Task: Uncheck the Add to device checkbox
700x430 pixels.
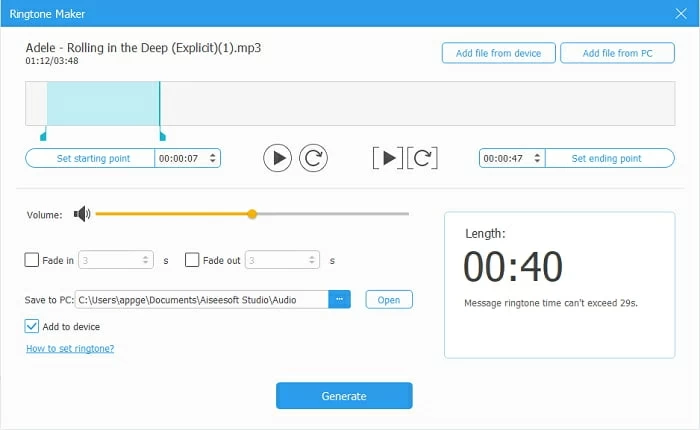Action: pyautogui.click(x=32, y=326)
